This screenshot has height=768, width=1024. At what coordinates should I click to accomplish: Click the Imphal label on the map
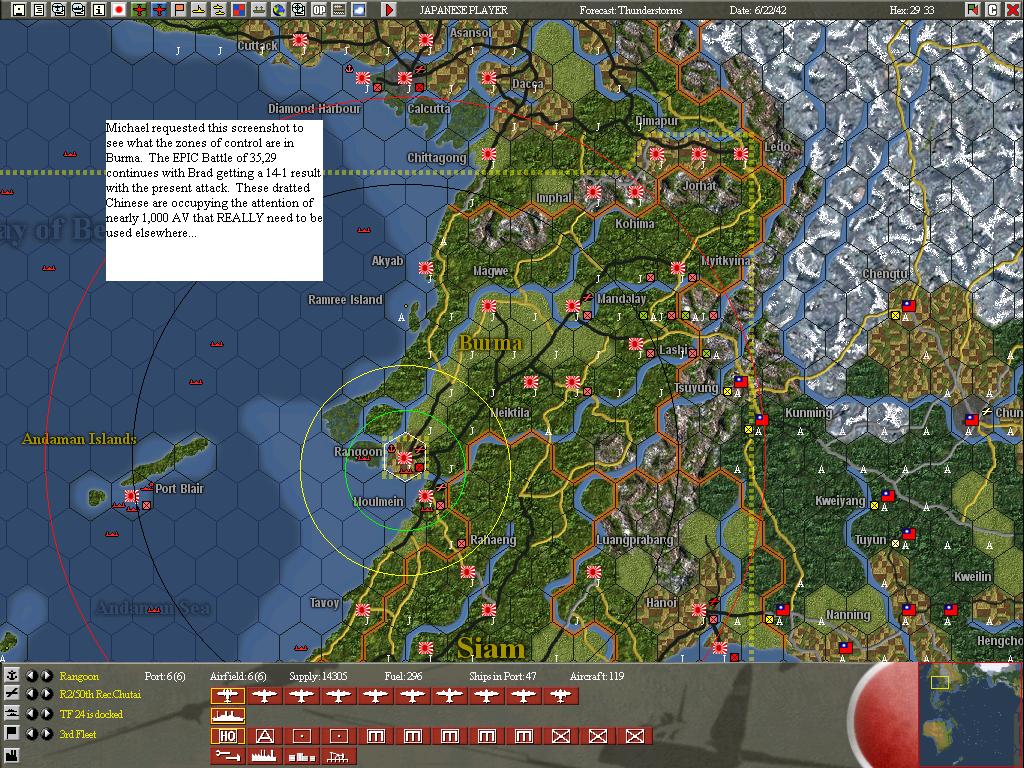[x=553, y=198]
